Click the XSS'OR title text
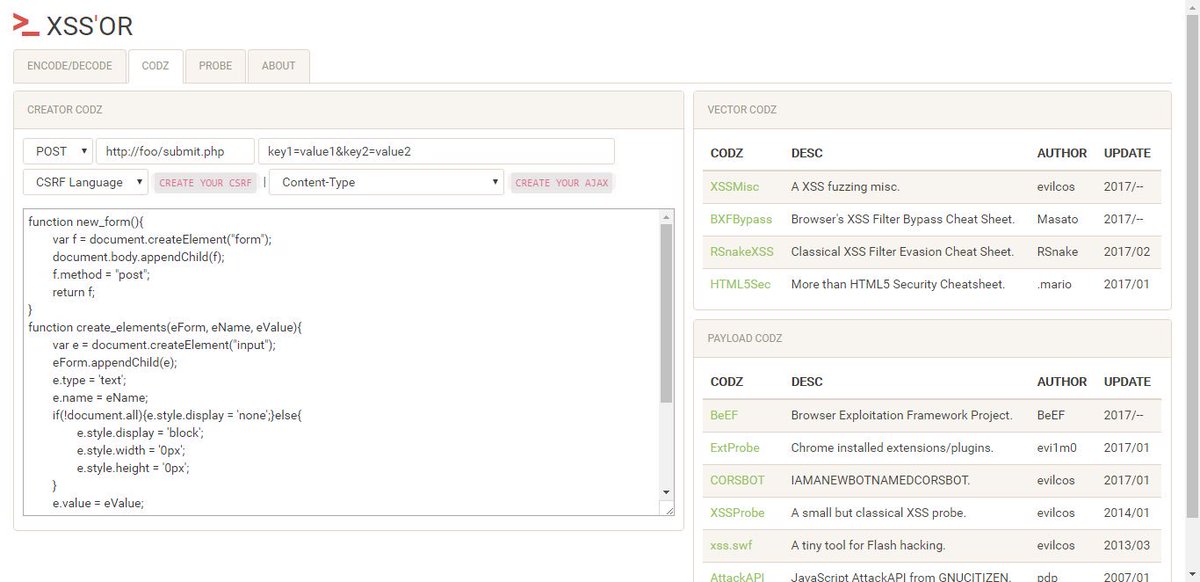The image size is (1200, 582). 90,25
